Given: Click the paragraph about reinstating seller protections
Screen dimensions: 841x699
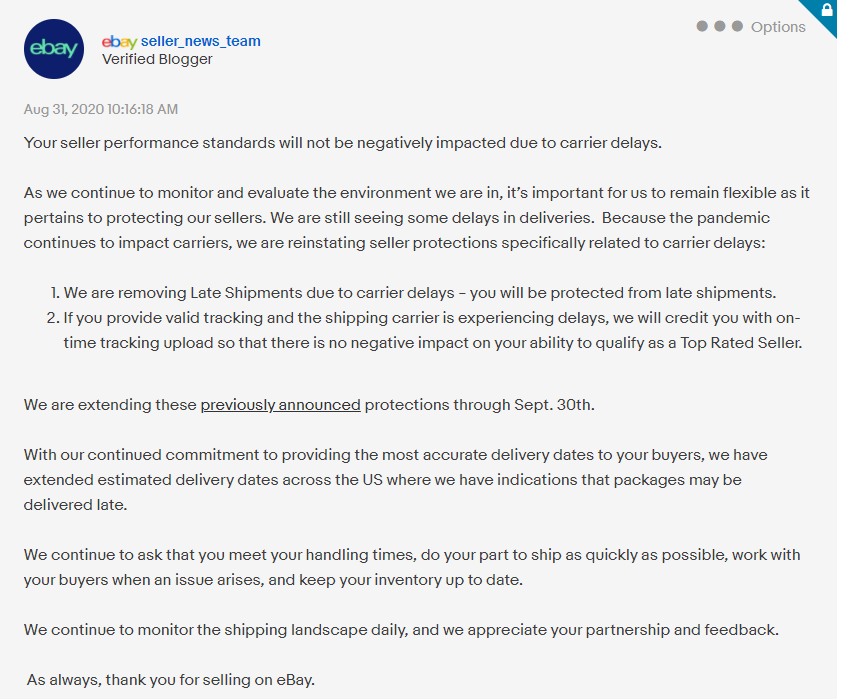Looking at the screenshot, I should (x=417, y=218).
